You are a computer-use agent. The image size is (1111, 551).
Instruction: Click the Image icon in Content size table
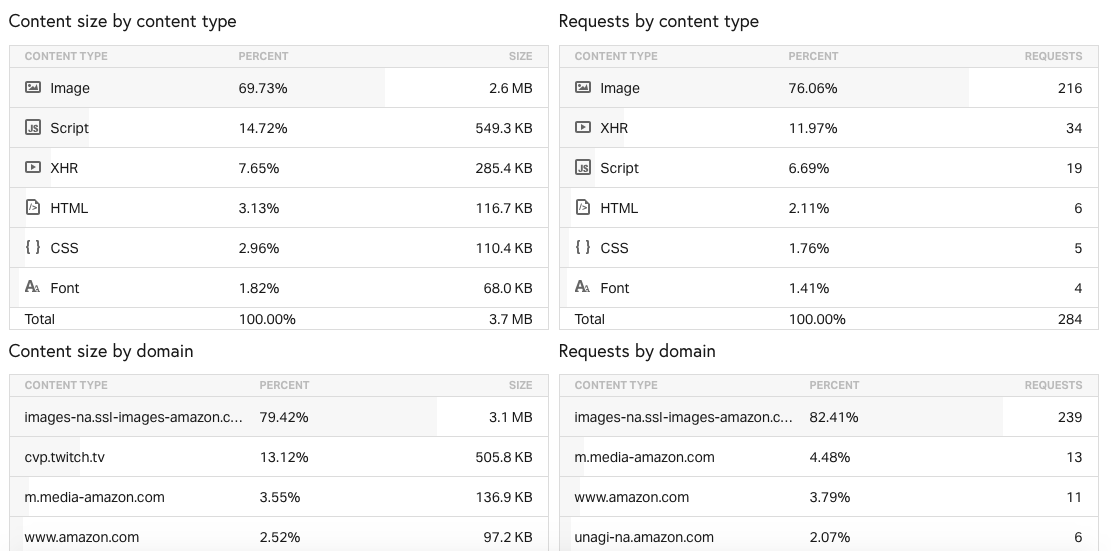click(x=33, y=88)
